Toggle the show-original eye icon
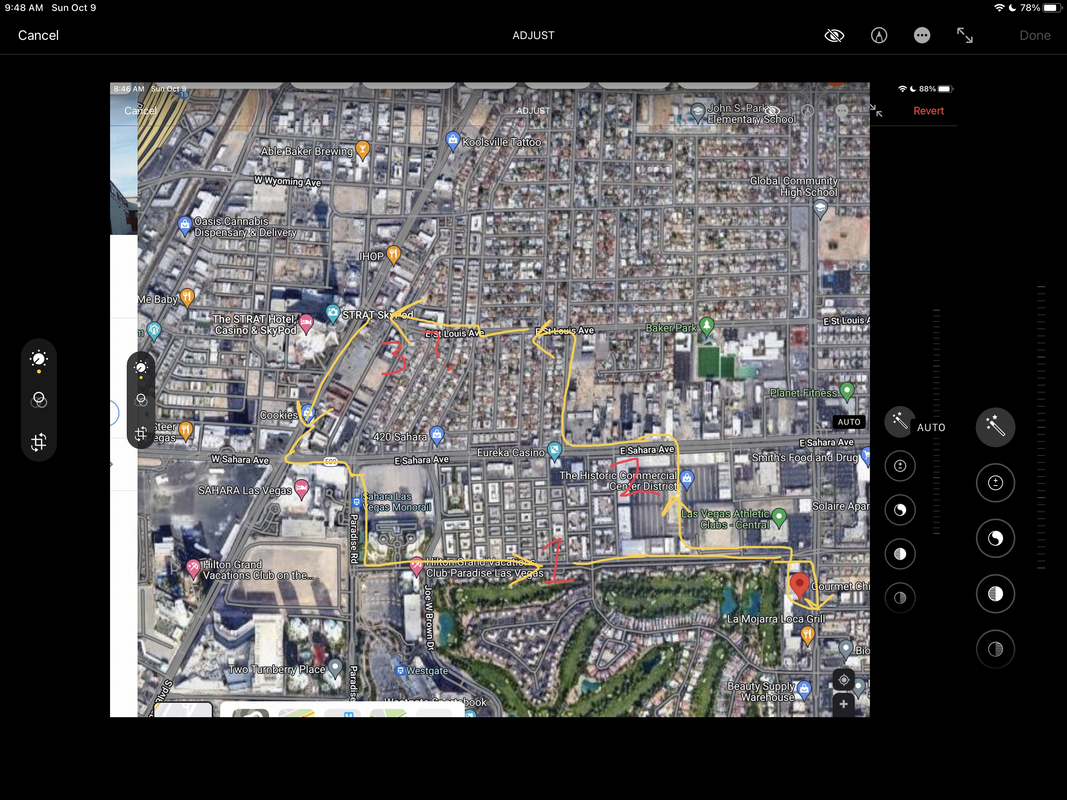This screenshot has height=800, width=1067. (x=834, y=35)
